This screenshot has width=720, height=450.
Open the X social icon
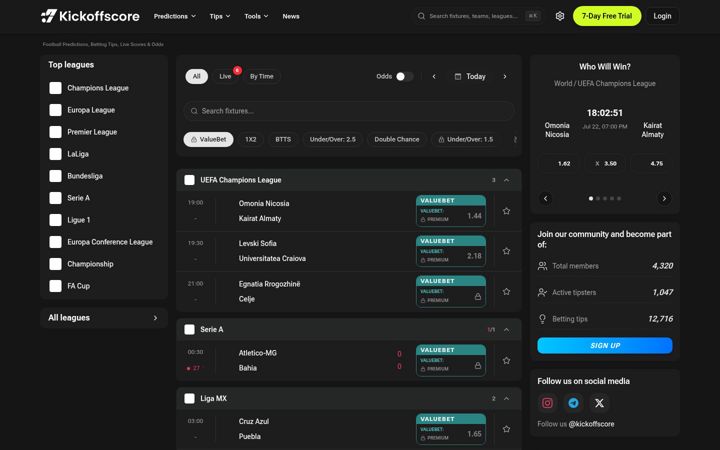pos(599,403)
